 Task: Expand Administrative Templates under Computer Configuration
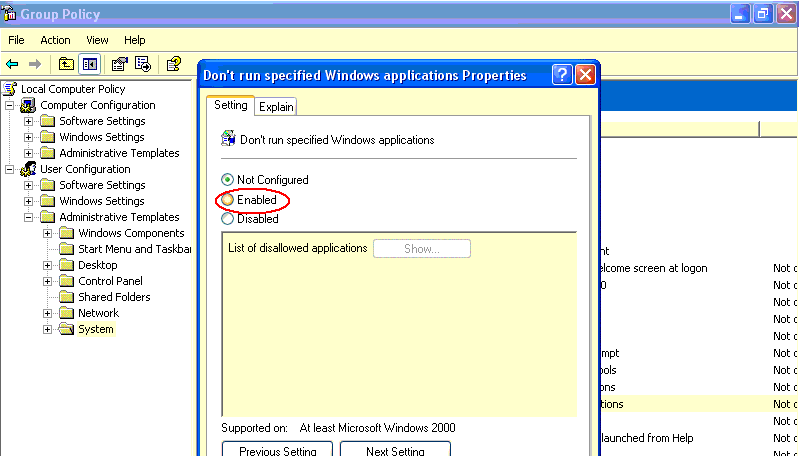29,153
